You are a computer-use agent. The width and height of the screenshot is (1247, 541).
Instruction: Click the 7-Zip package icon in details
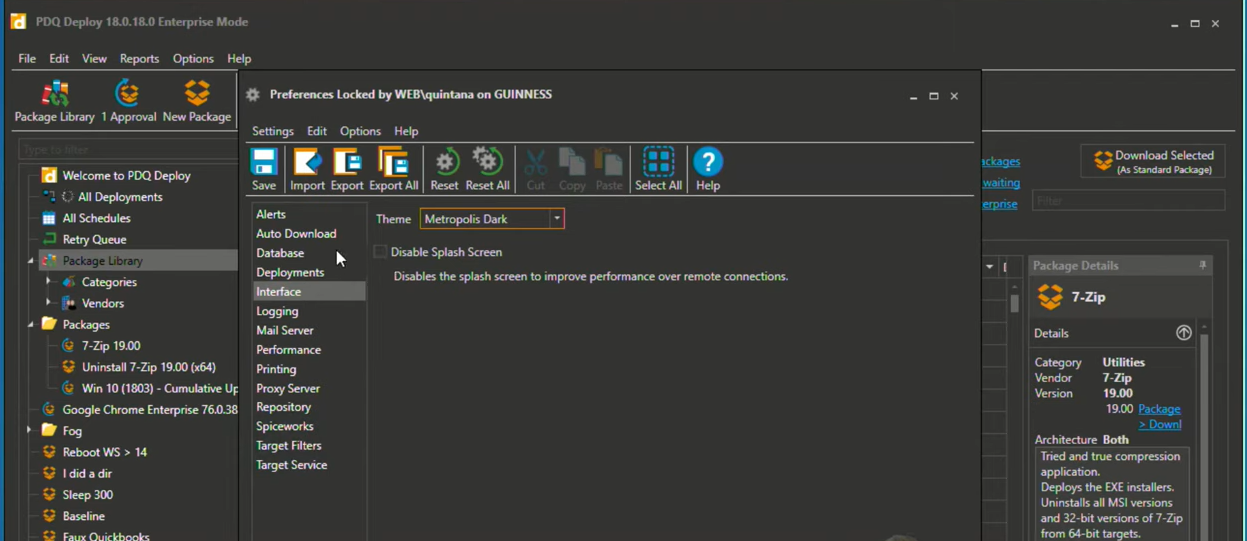tap(1050, 297)
